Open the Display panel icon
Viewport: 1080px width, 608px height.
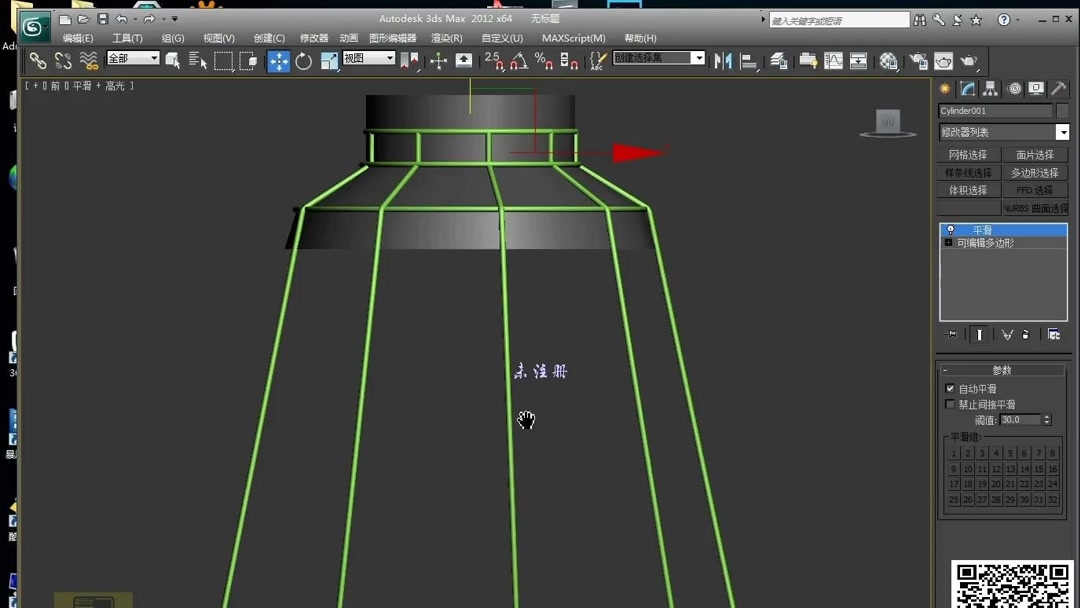[x=1036, y=88]
